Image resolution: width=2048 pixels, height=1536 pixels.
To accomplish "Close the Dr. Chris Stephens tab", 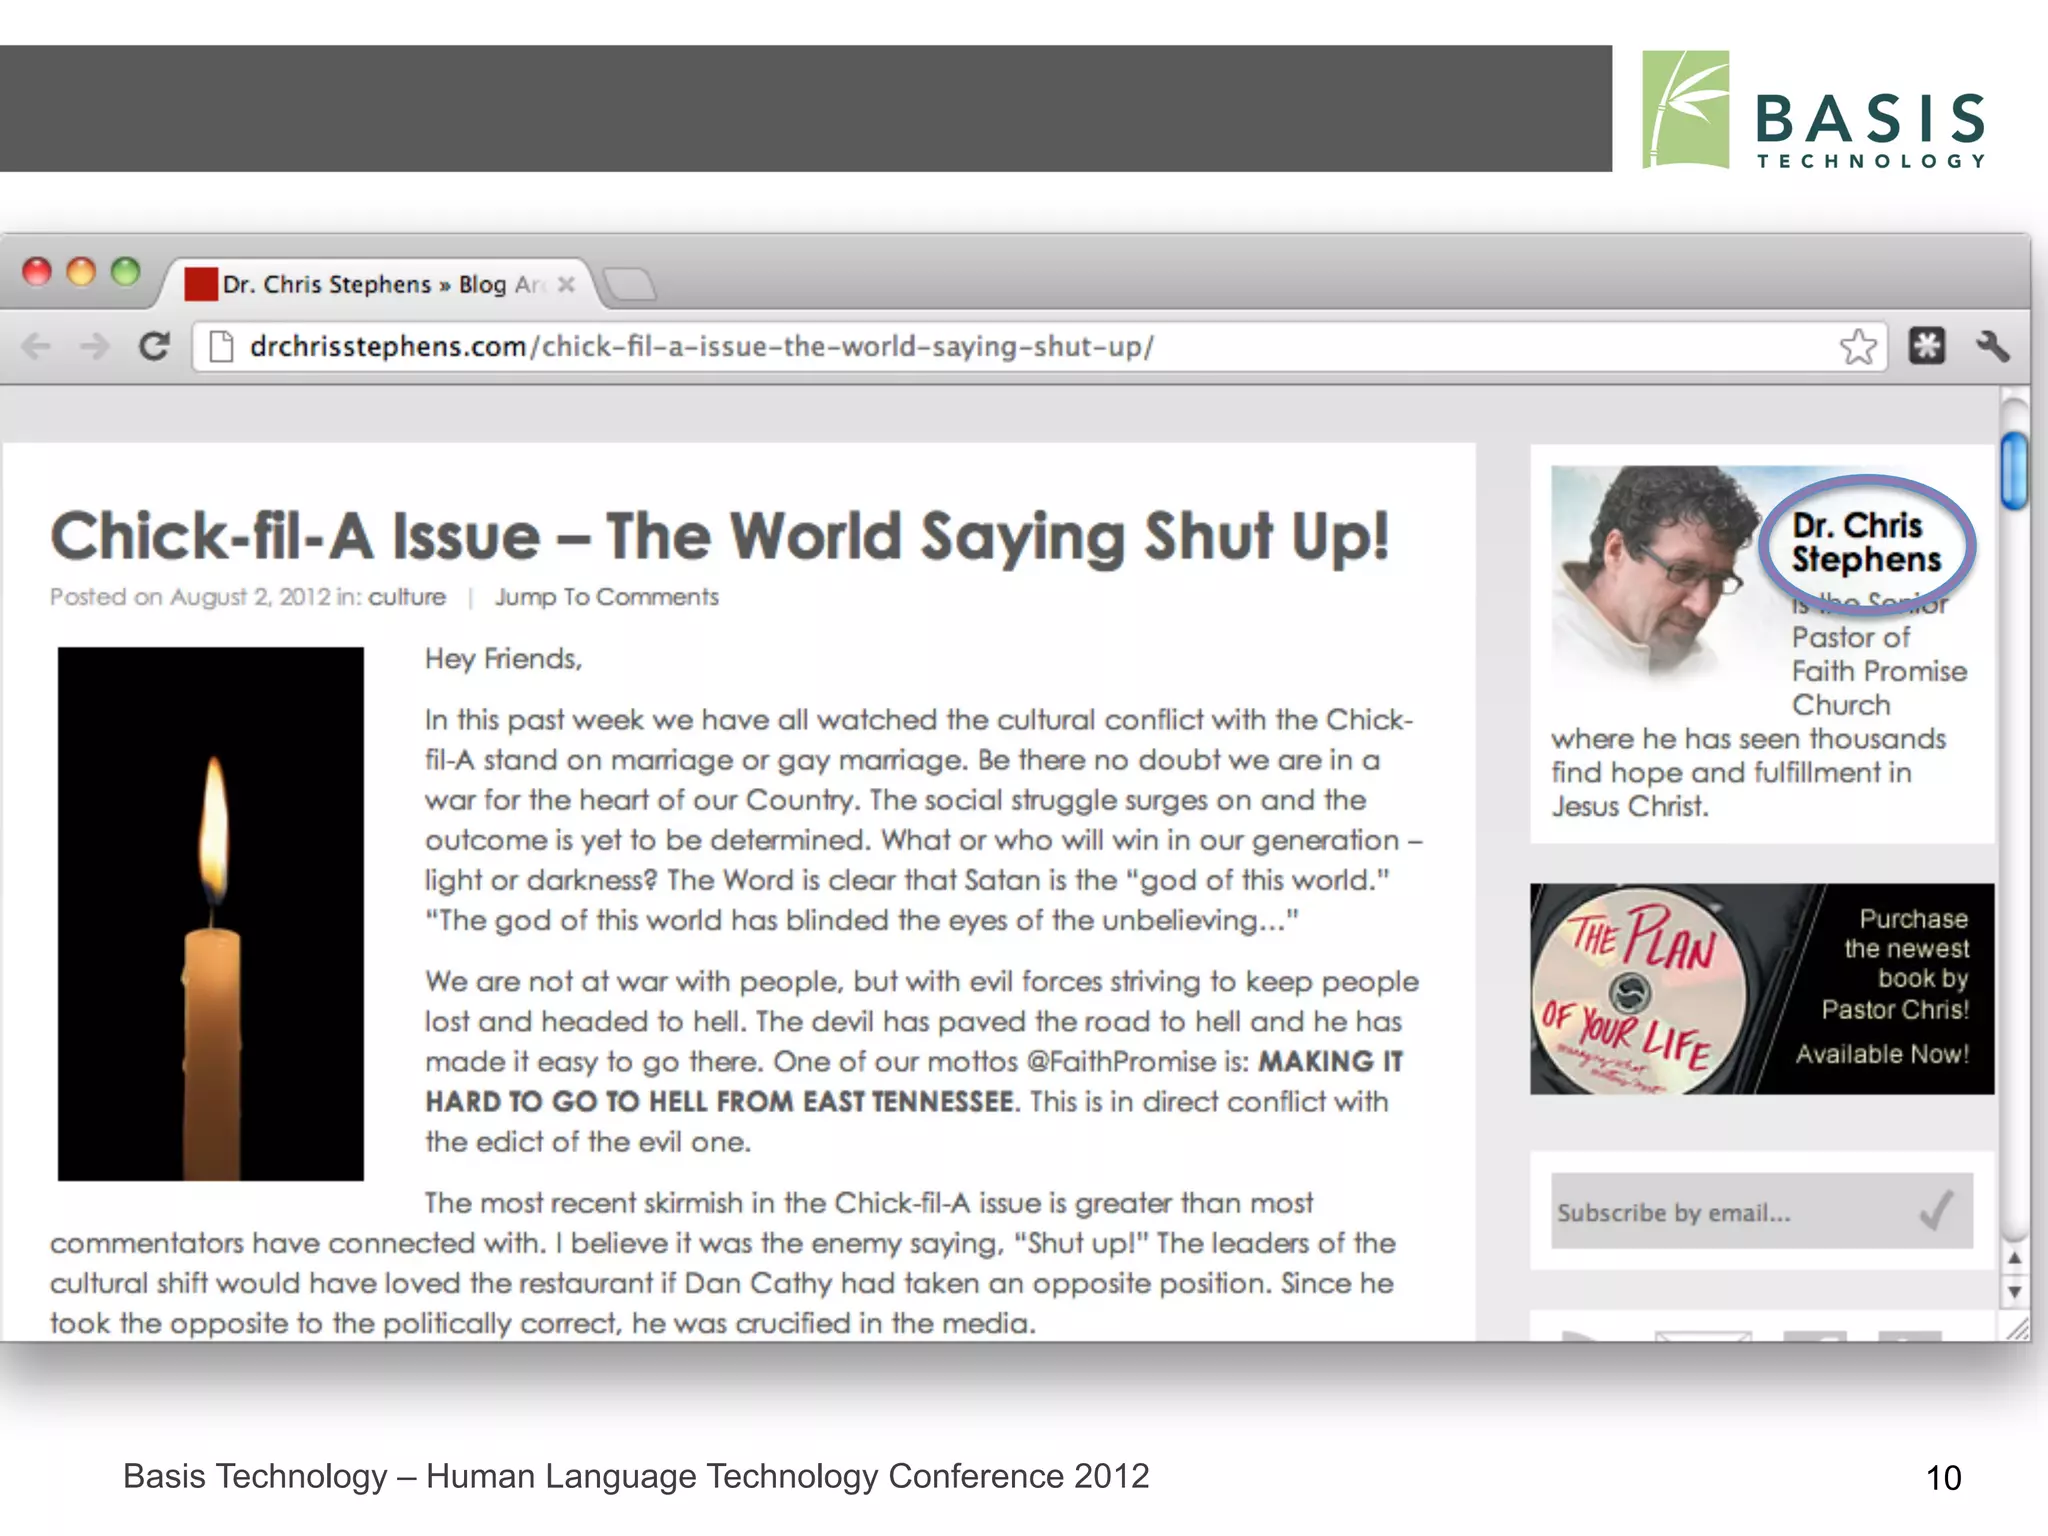I will tap(566, 284).
